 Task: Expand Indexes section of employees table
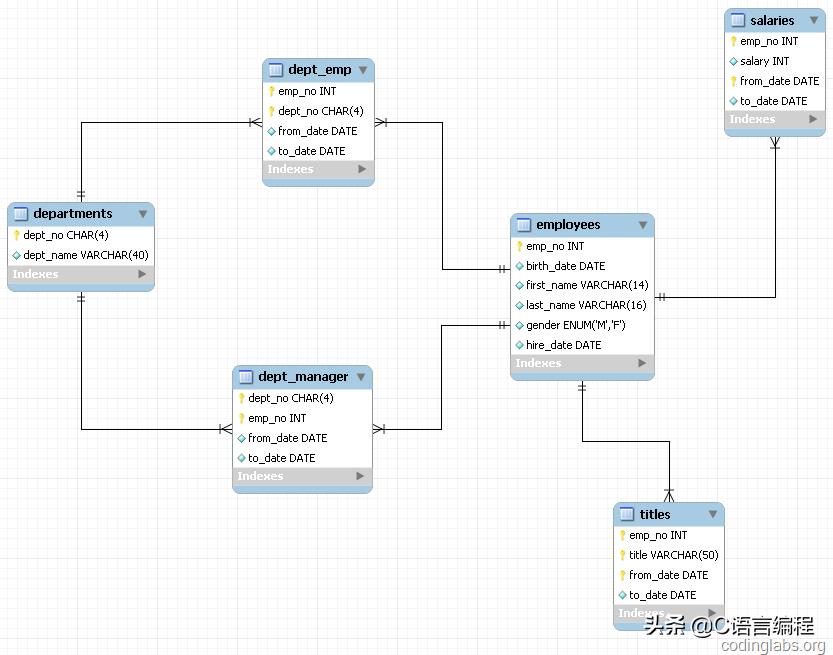[x=642, y=363]
